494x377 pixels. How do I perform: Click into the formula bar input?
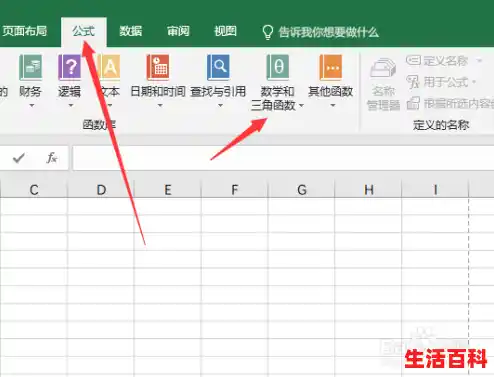click(x=283, y=158)
